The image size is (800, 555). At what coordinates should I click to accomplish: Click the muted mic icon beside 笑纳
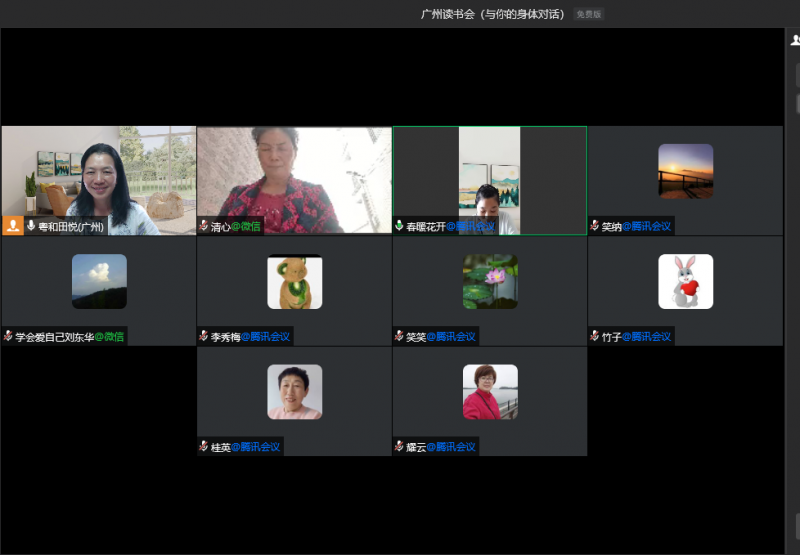coord(595,226)
